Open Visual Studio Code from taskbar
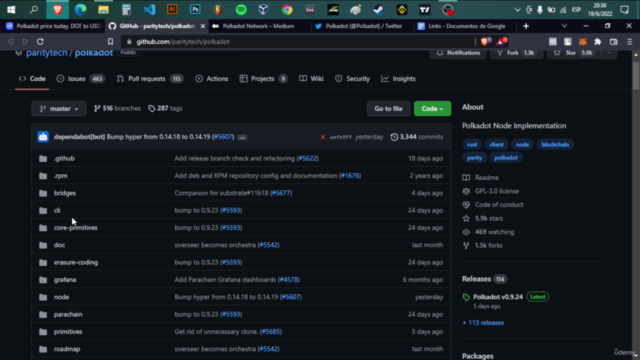Screen dimensions: 640x360 coord(149,9)
